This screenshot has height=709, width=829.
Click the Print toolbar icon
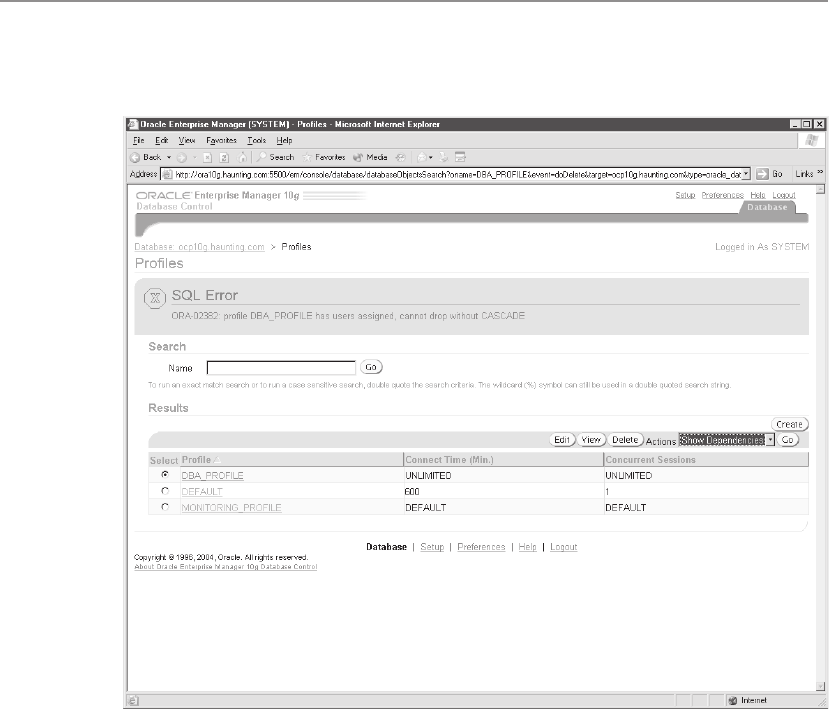pos(444,158)
